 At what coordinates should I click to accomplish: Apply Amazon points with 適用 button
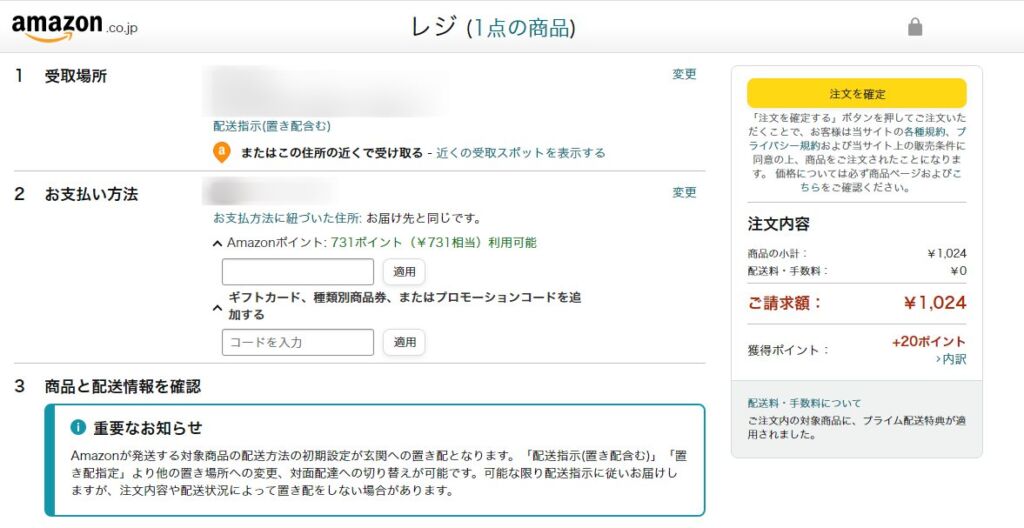tap(404, 272)
